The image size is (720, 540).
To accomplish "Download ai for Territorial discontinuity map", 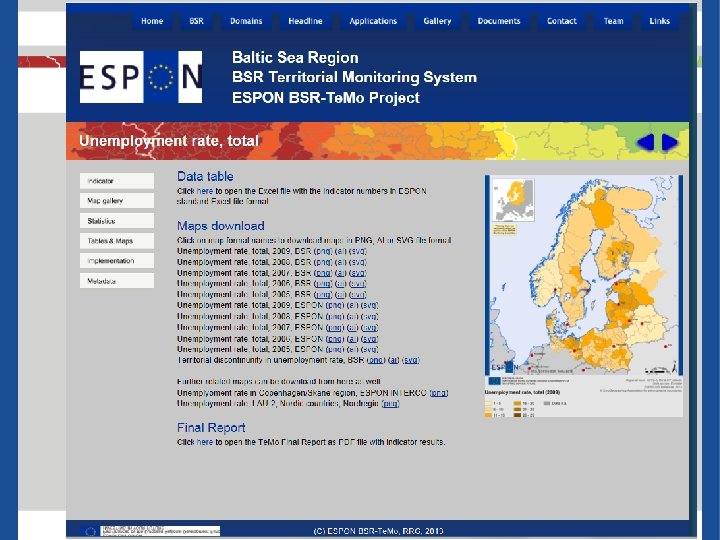I will pos(394,360).
